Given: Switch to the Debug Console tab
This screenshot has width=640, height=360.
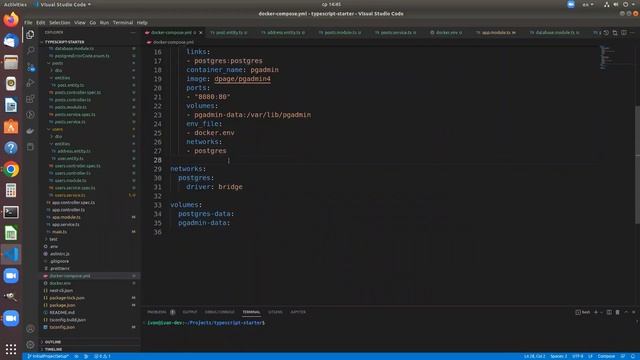Looking at the screenshot, I should 220,312.
